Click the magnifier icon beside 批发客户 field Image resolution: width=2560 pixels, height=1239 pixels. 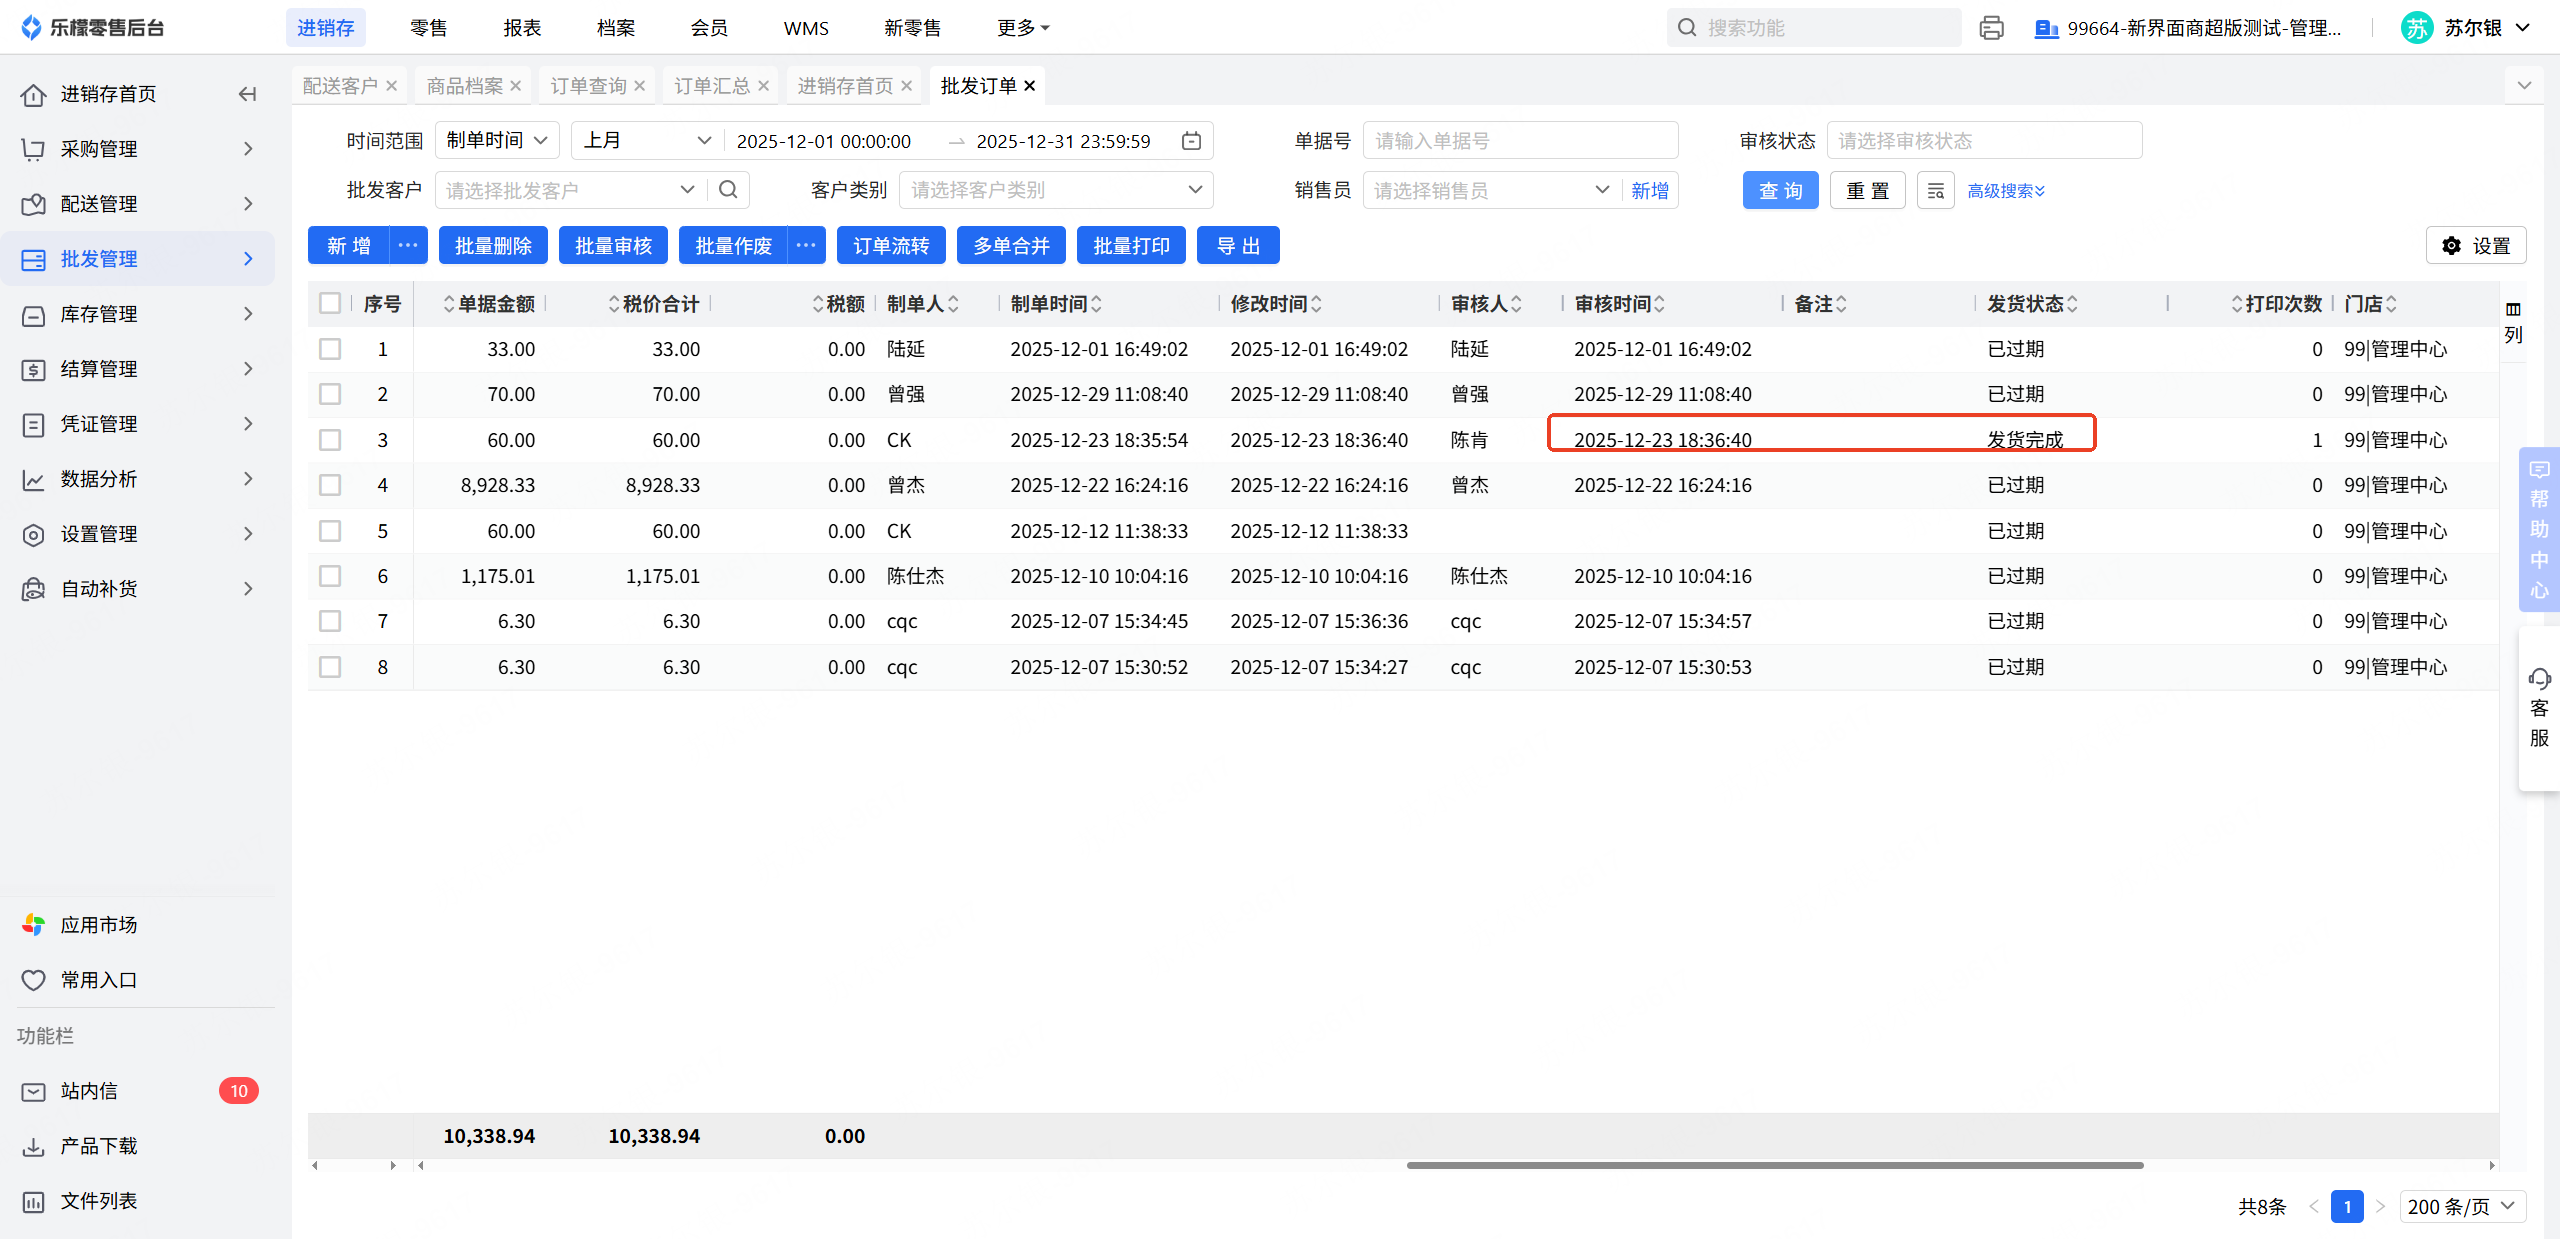[728, 190]
